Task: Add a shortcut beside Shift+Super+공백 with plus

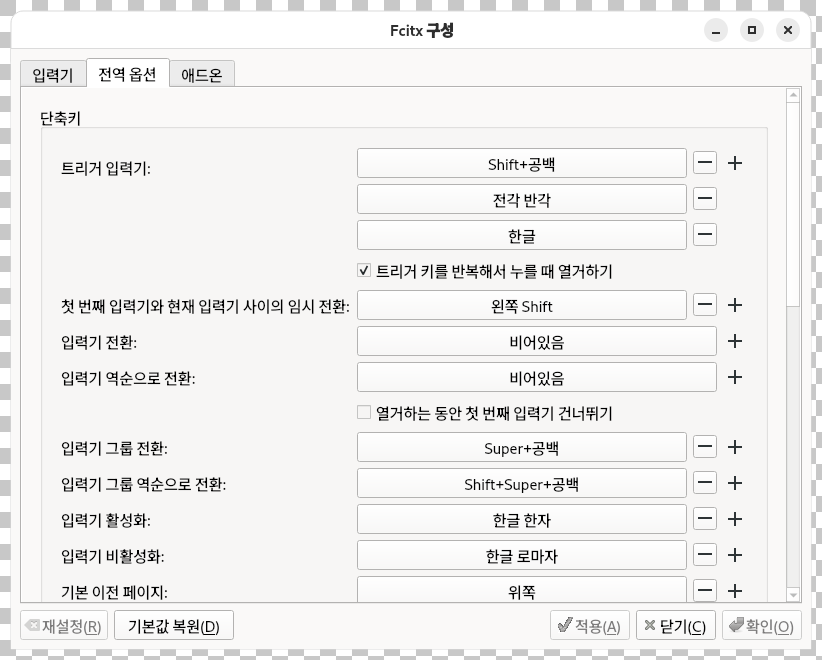Action: point(735,483)
